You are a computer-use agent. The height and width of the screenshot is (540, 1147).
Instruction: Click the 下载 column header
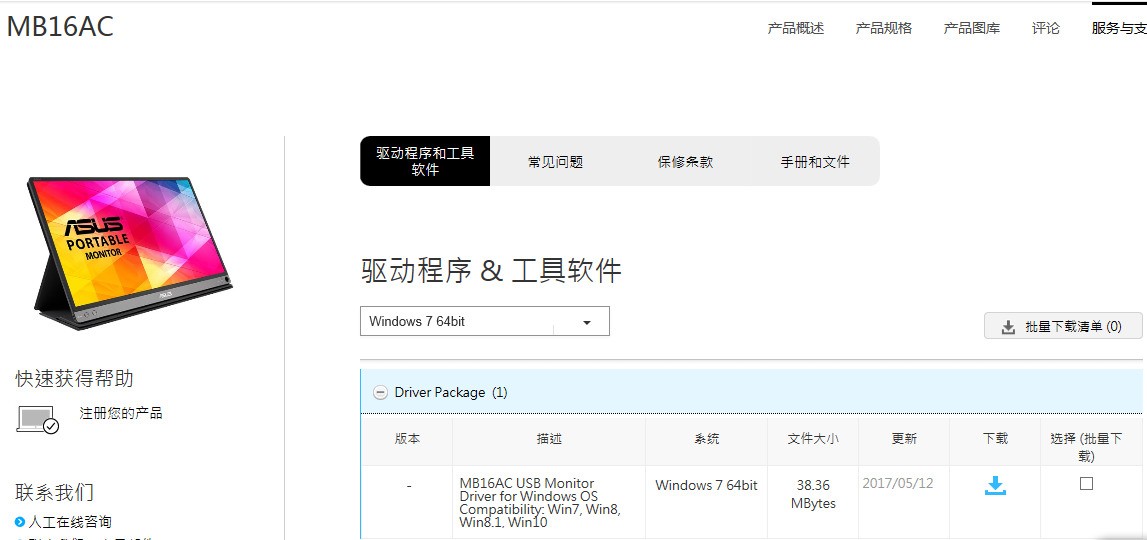(995, 438)
